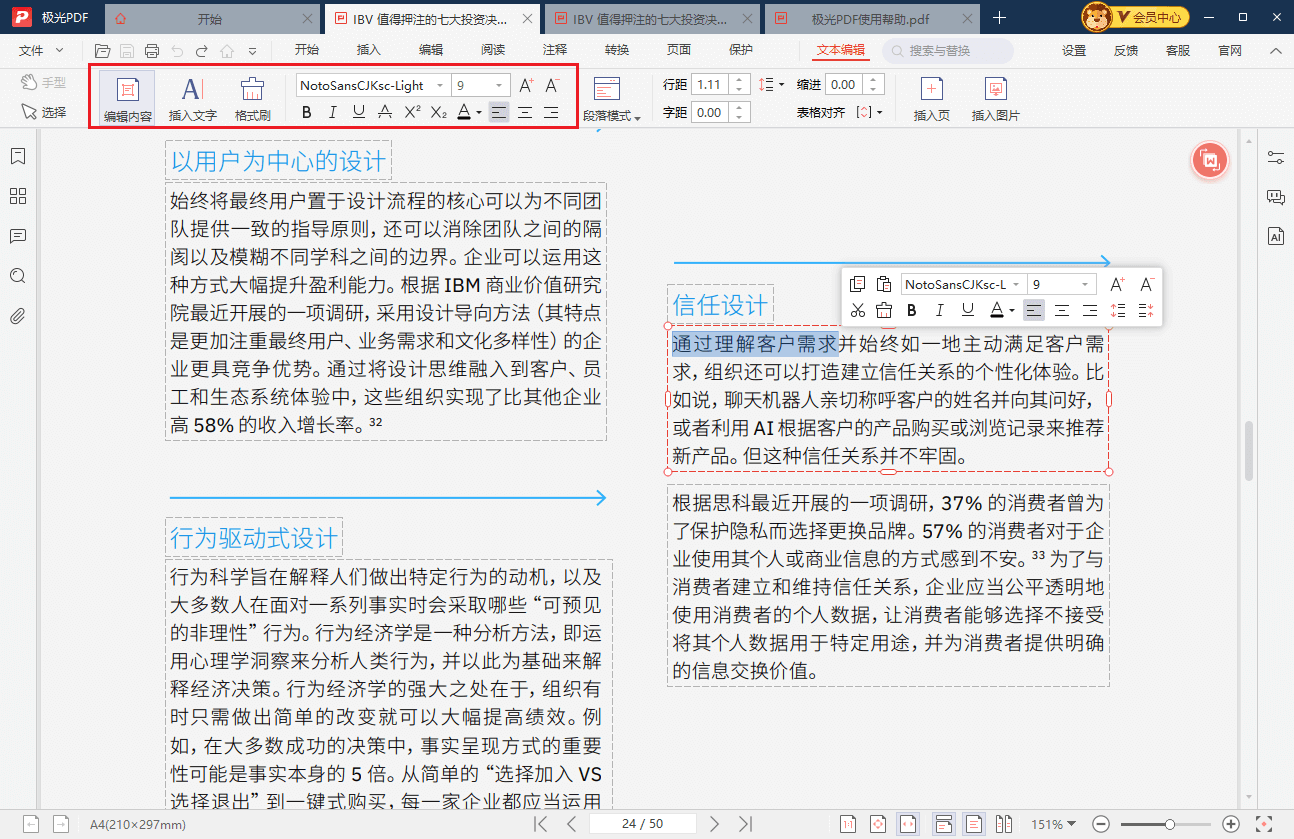Open the bookmark panel in left sidebar

(x=17, y=156)
